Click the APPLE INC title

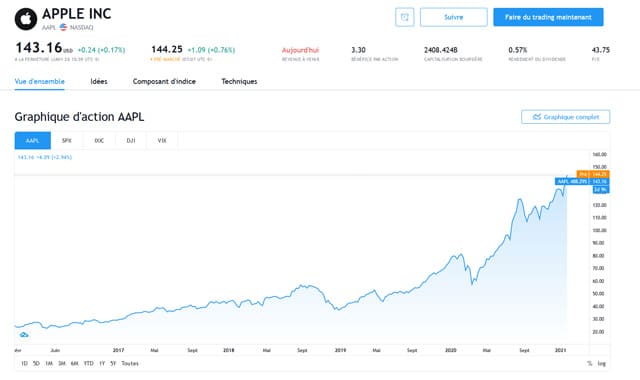pos(77,14)
